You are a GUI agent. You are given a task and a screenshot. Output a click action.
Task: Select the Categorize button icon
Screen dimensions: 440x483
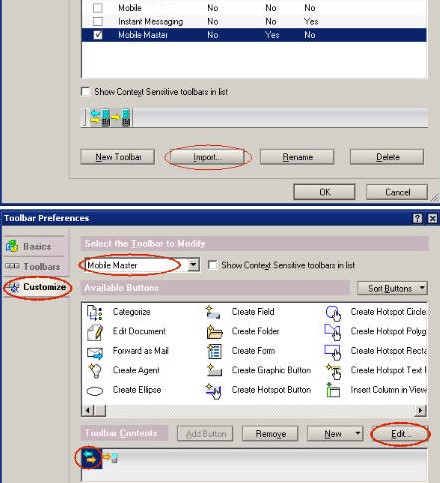tap(95, 312)
